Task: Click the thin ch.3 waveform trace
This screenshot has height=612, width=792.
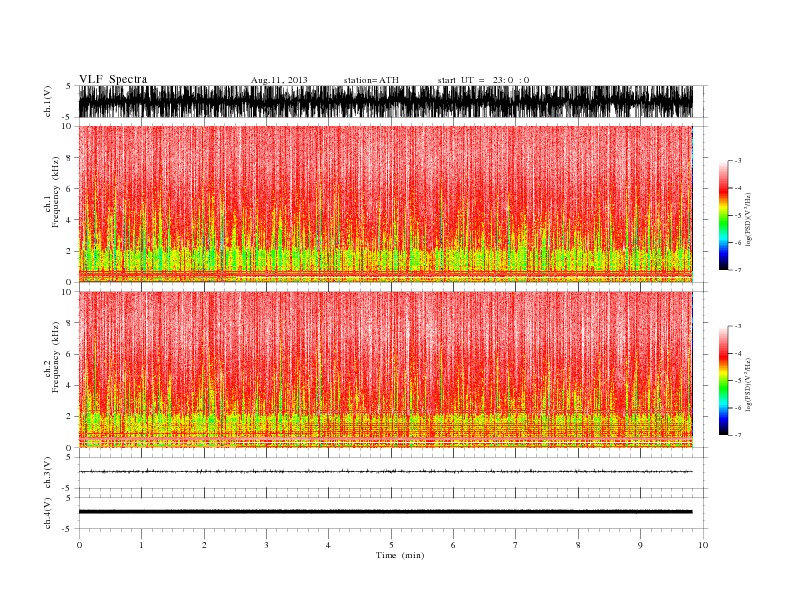Action: (385, 471)
